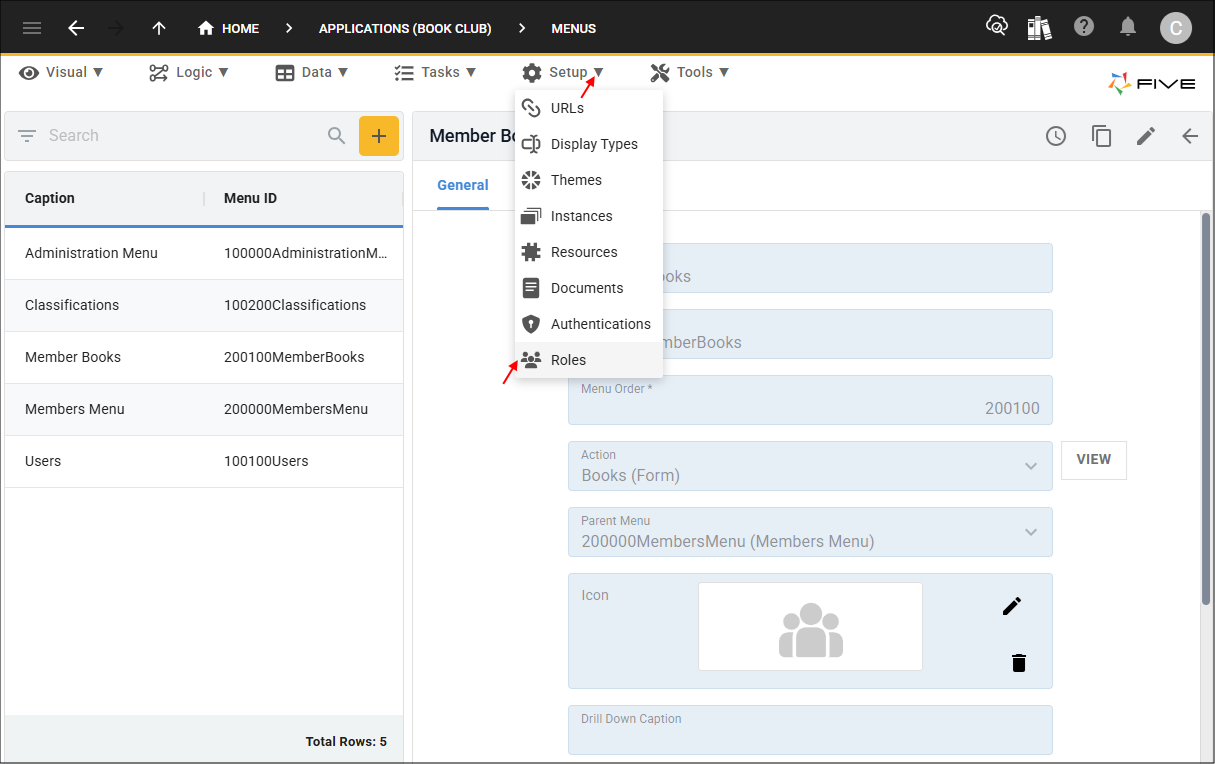Select the Members Menu row
This screenshot has height=764, width=1215.
(204, 410)
